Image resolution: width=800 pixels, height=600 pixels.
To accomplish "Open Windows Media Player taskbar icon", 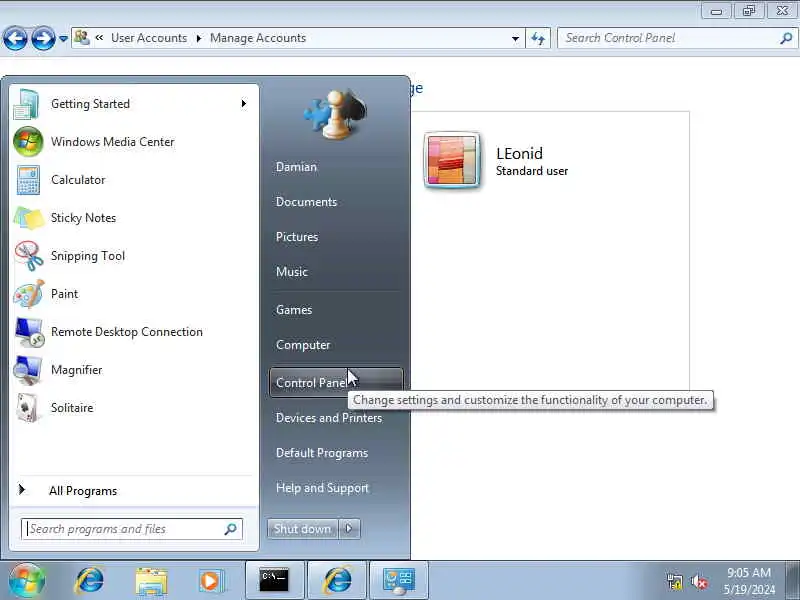I will click(211, 581).
